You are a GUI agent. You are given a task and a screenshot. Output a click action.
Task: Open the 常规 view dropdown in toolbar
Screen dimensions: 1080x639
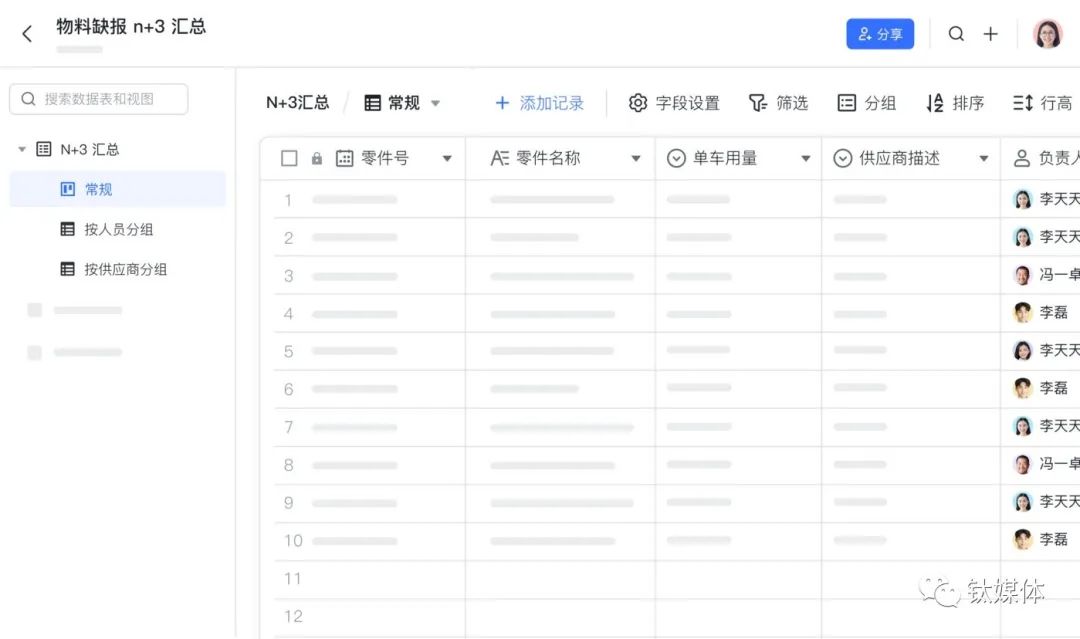click(x=402, y=103)
